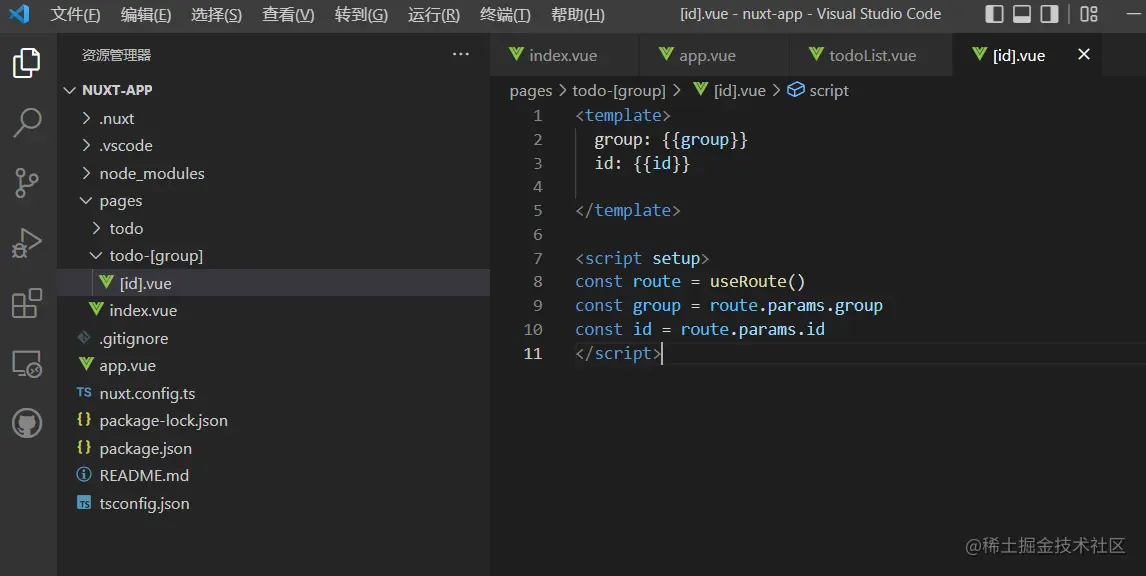
Task: Open the 编辑(E) menu
Action: pyautogui.click(x=145, y=15)
